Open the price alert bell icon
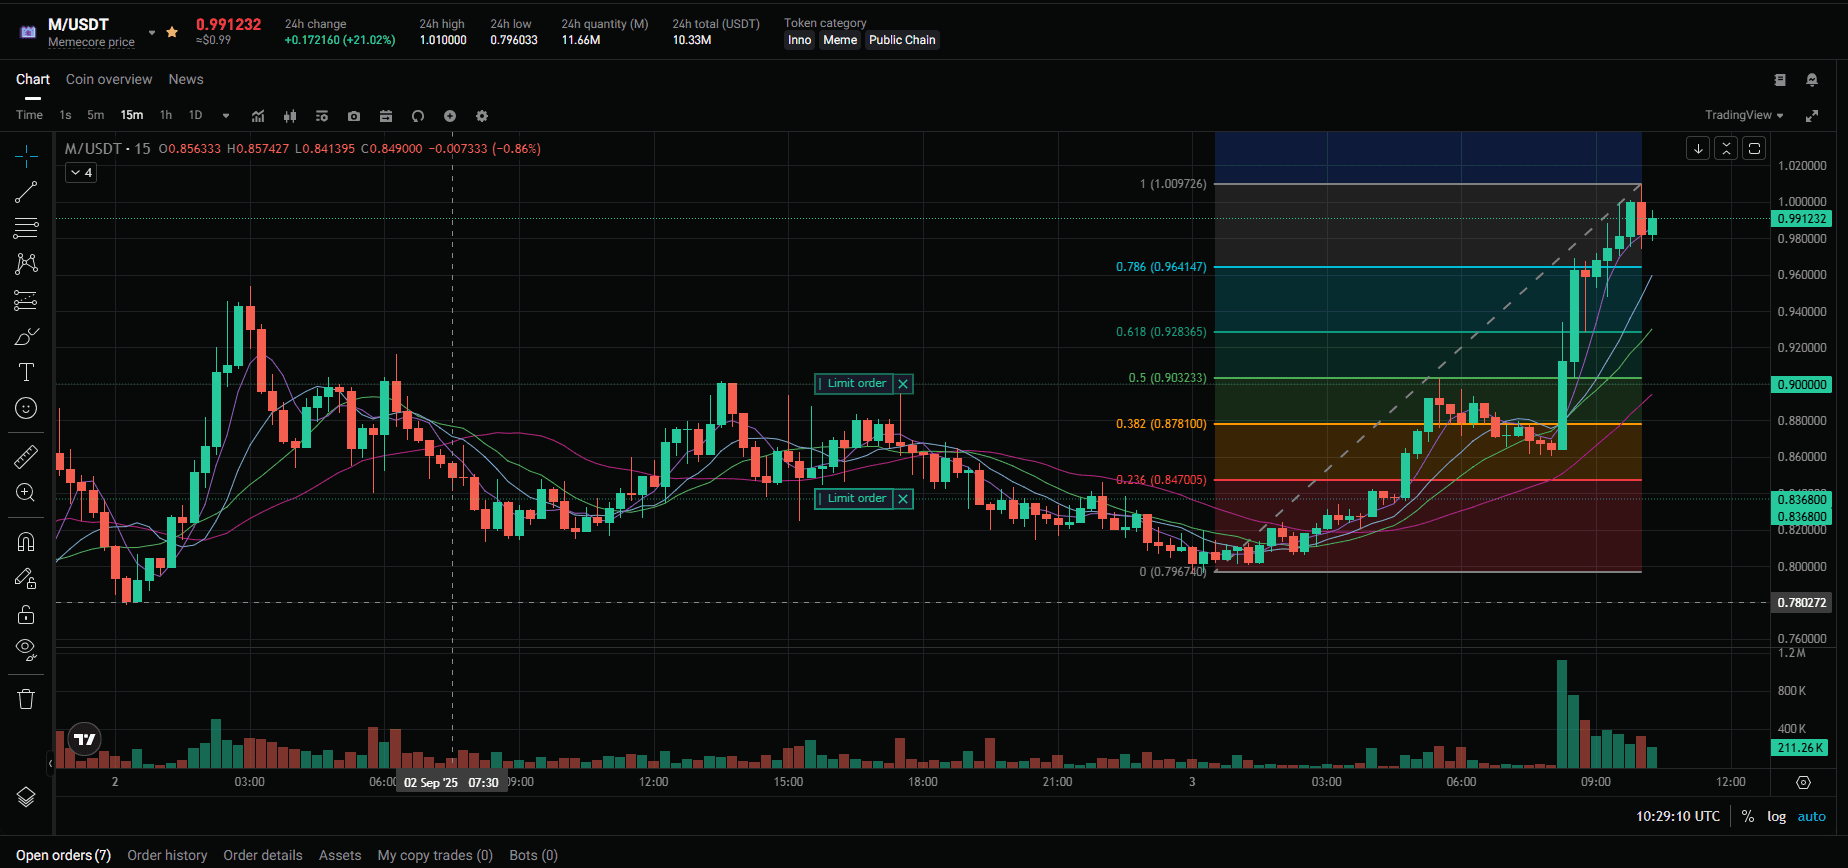1848x868 pixels. pyautogui.click(x=1811, y=80)
